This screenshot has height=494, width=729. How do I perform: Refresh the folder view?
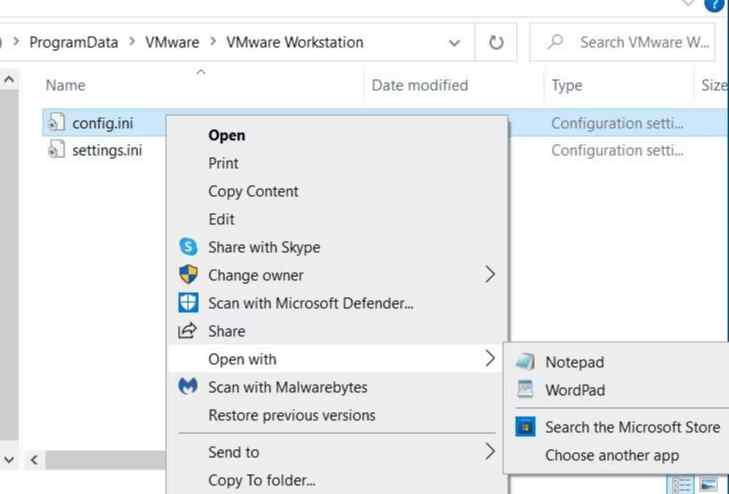(x=496, y=42)
